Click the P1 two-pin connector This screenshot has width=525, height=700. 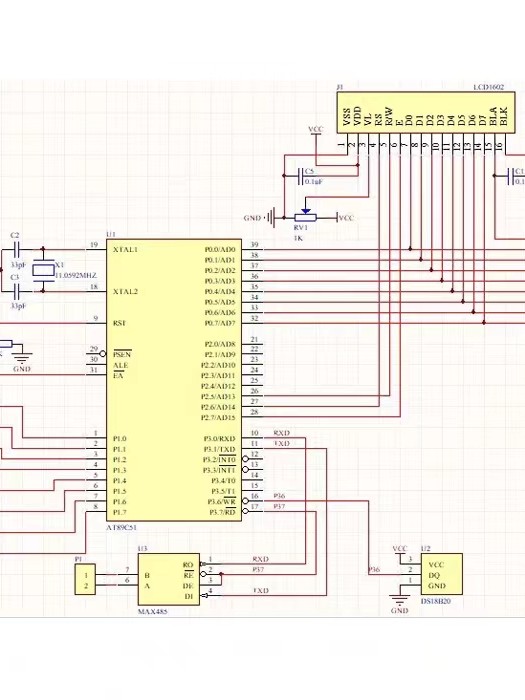point(87,579)
